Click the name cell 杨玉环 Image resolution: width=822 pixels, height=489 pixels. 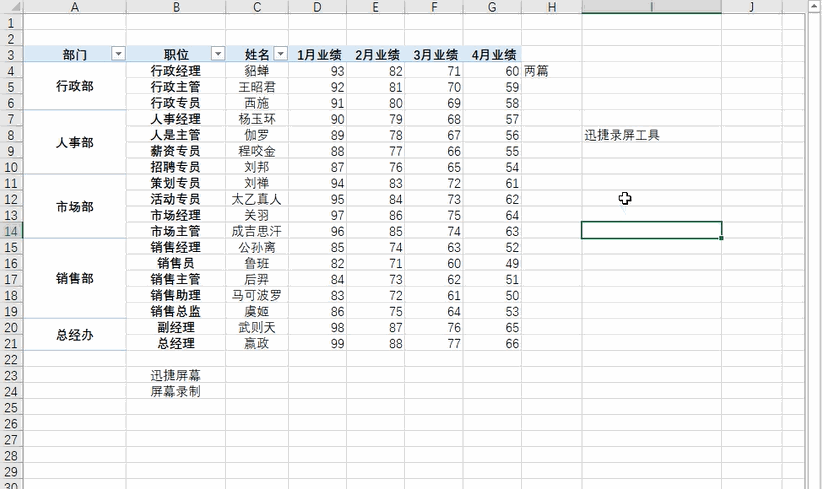(x=257, y=119)
